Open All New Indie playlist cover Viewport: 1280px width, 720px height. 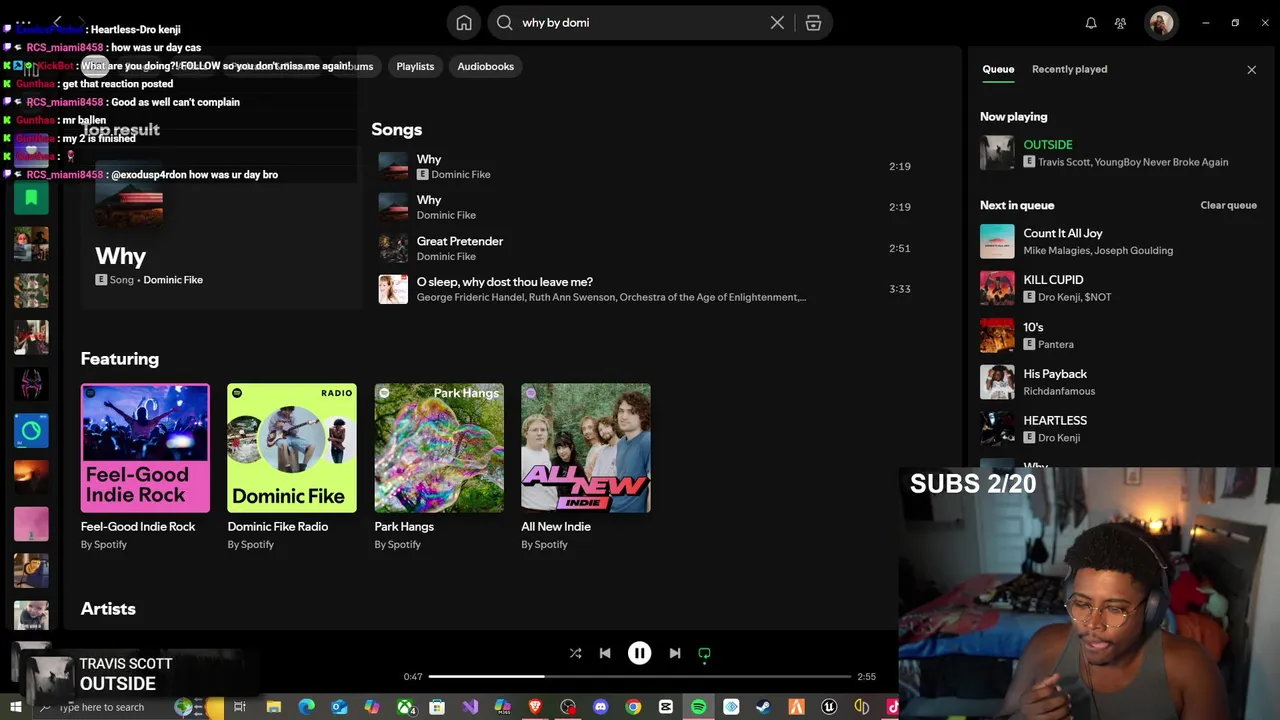(x=586, y=448)
